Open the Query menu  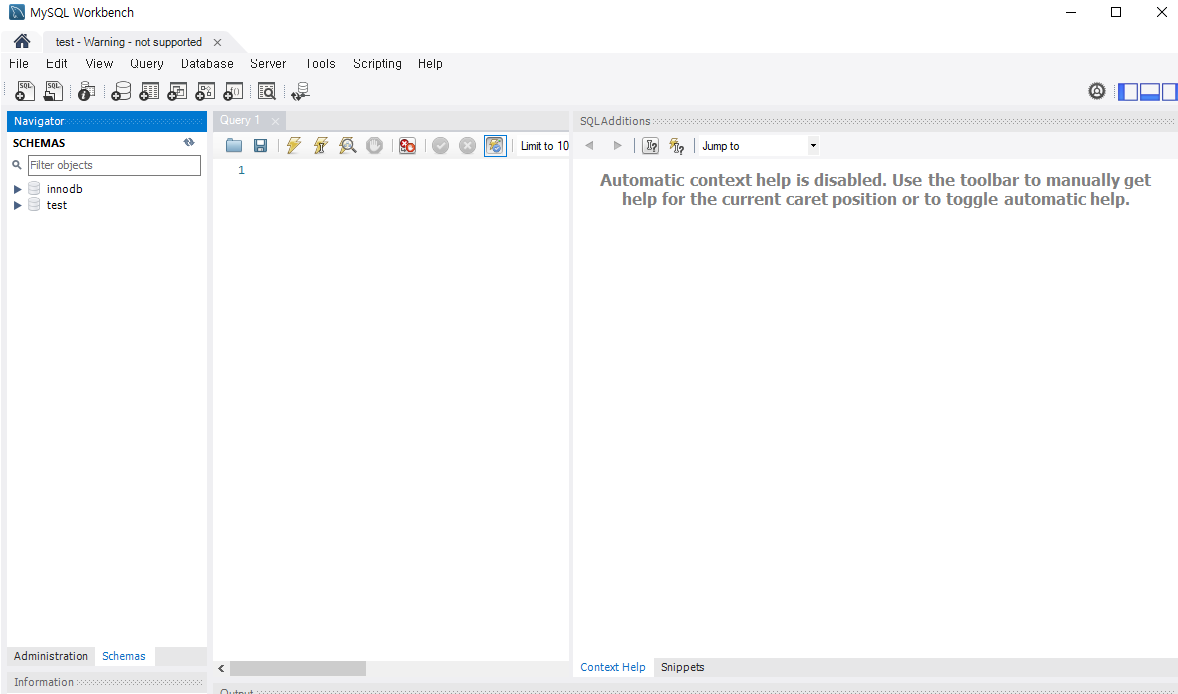(x=146, y=64)
